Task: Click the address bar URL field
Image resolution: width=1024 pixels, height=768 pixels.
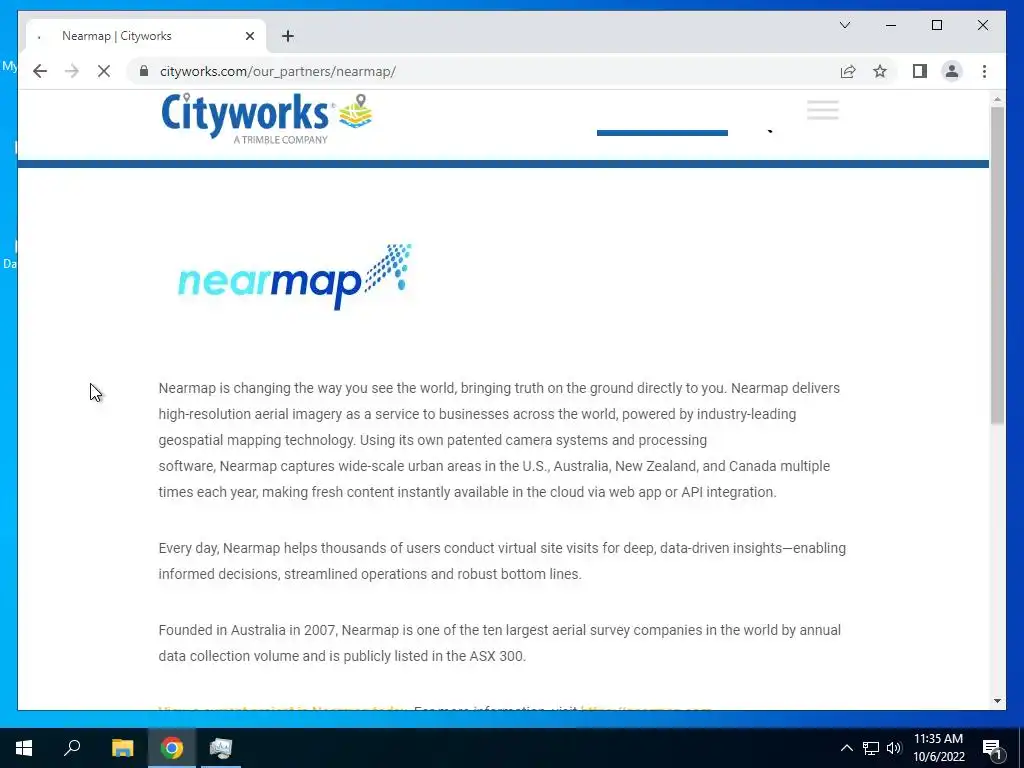Action: pyautogui.click(x=483, y=71)
